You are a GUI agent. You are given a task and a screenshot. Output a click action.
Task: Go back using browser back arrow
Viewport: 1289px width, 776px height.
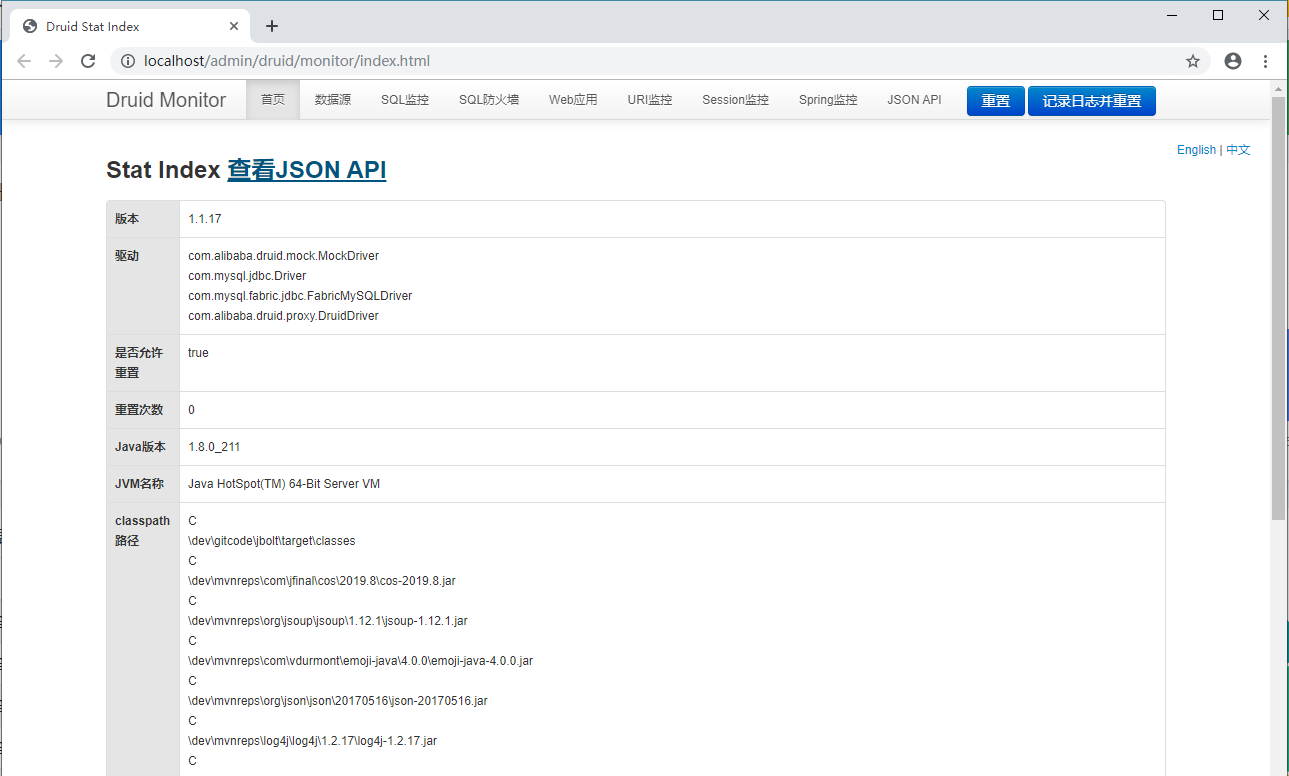[24, 61]
